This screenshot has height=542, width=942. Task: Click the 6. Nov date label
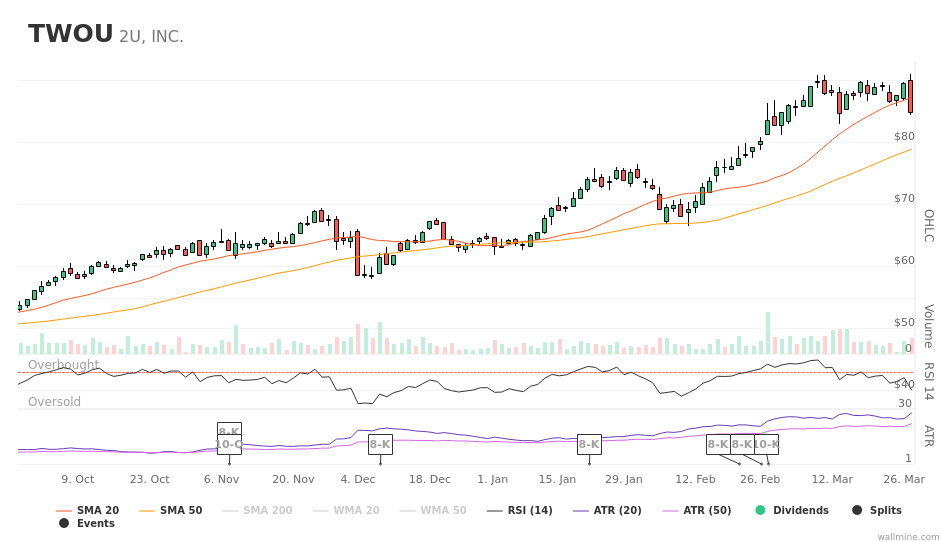click(x=221, y=480)
